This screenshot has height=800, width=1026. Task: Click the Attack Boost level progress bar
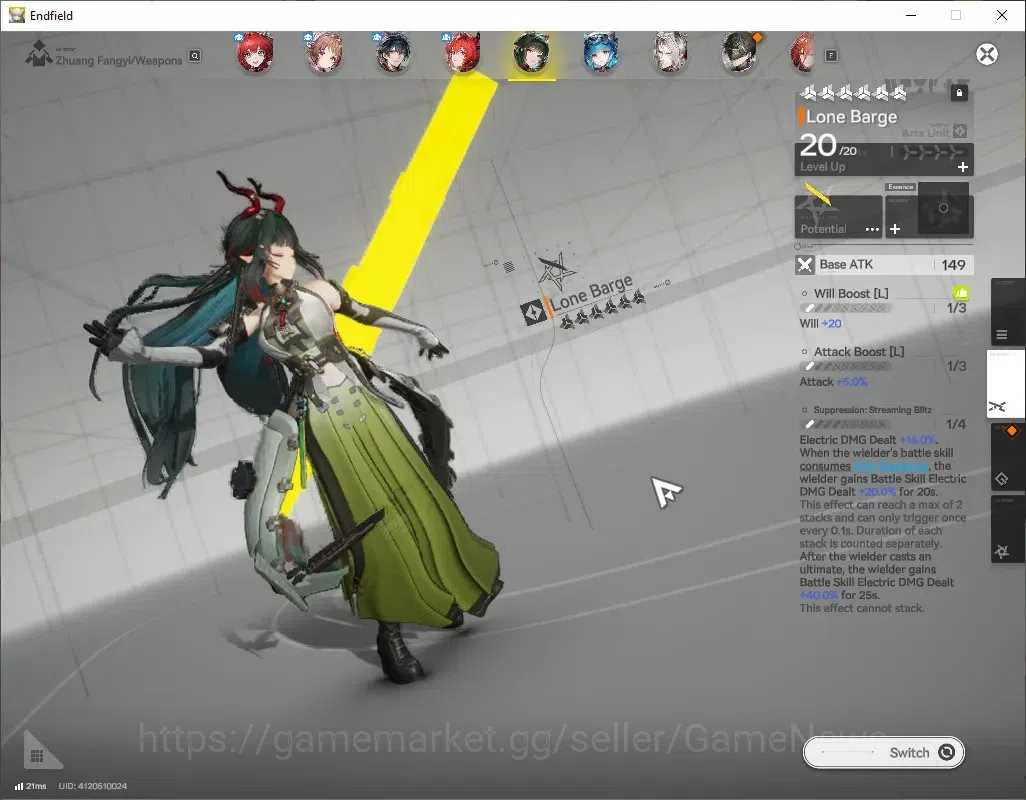(x=846, y=366)
